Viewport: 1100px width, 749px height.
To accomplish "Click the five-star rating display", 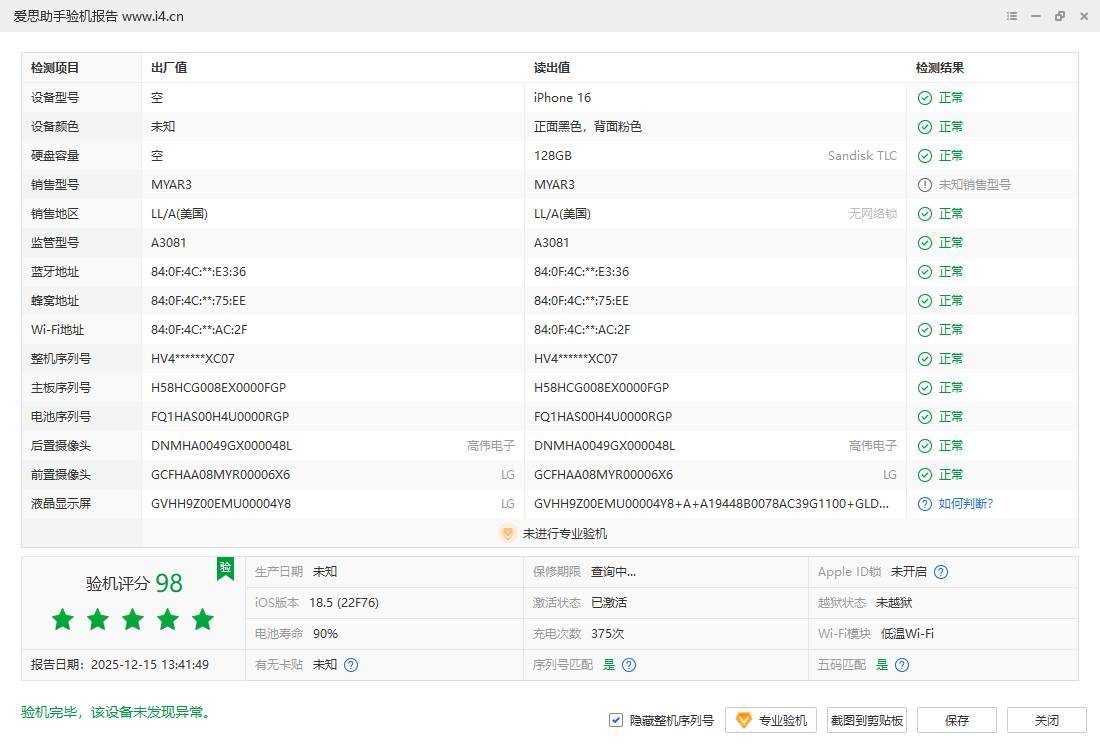I will pos(133,620).
